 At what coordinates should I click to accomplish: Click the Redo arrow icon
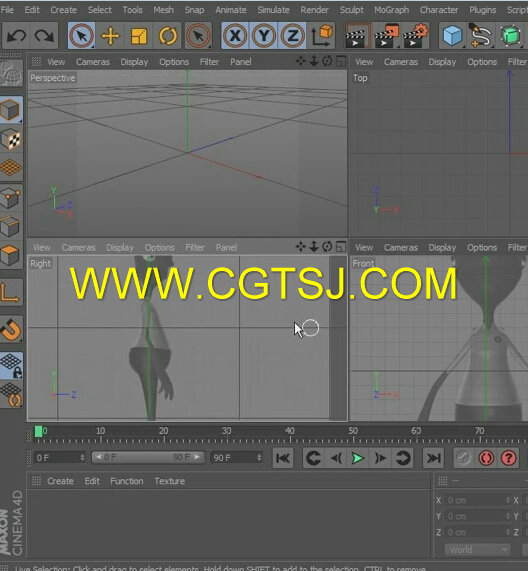(44, 36)
